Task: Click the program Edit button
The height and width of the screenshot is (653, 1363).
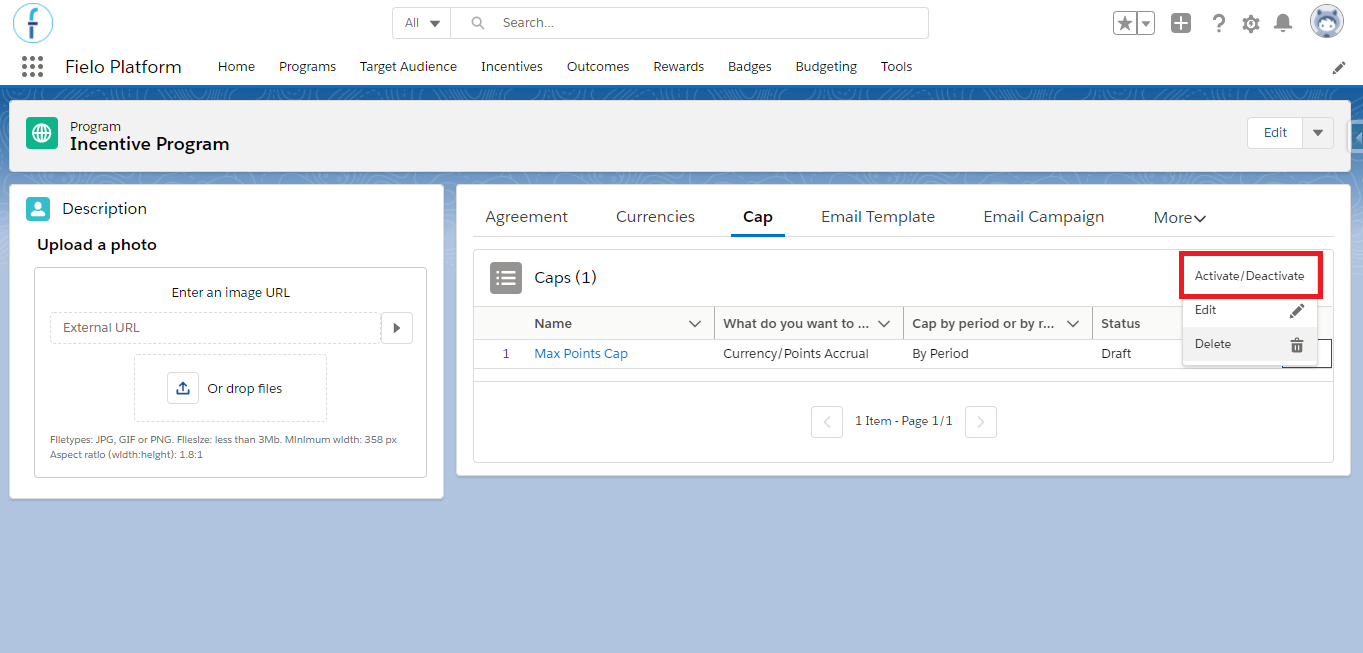Action: pos(1275,132)
